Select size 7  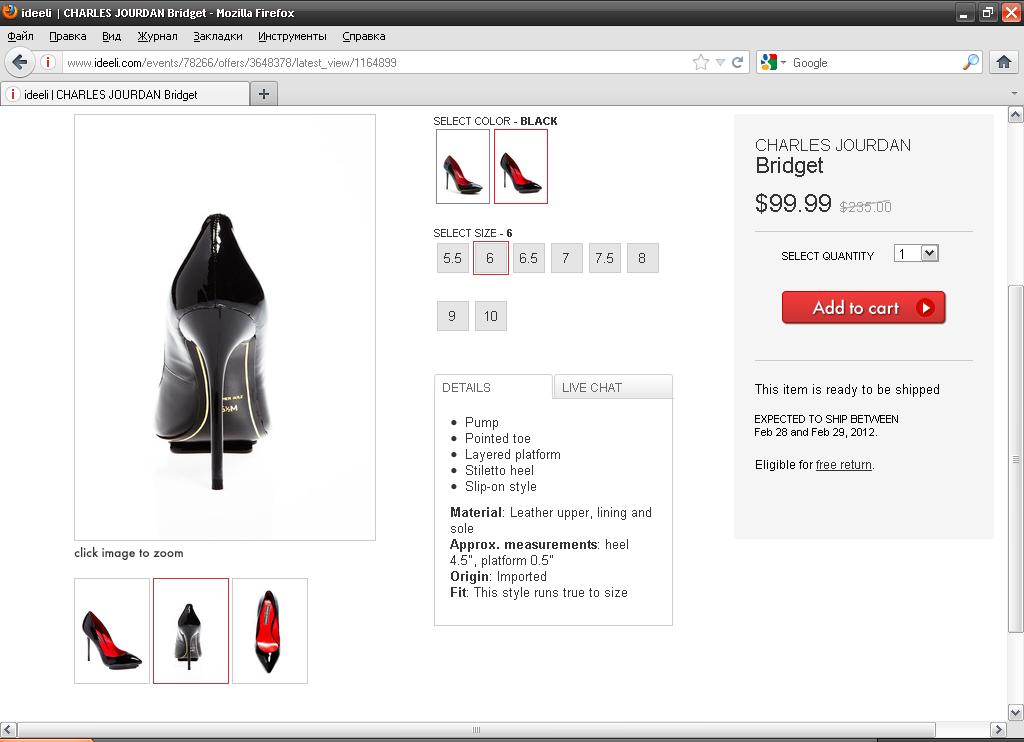point(566,259)
